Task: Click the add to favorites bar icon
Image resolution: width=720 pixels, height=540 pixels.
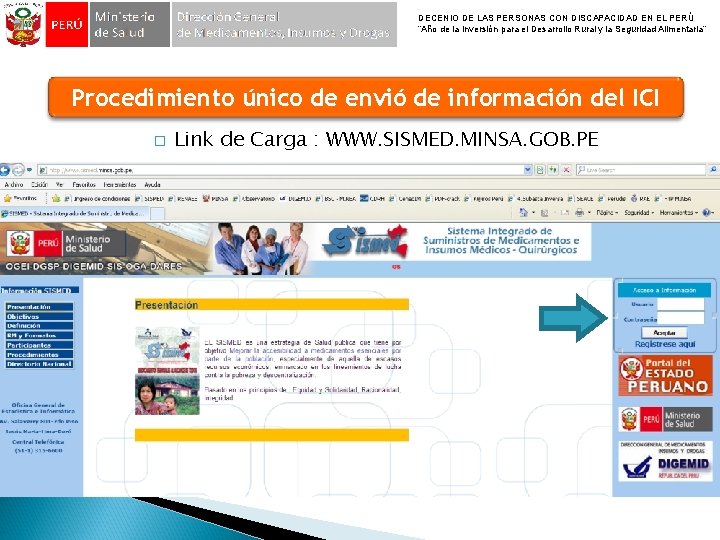Action: pos(56,199)
